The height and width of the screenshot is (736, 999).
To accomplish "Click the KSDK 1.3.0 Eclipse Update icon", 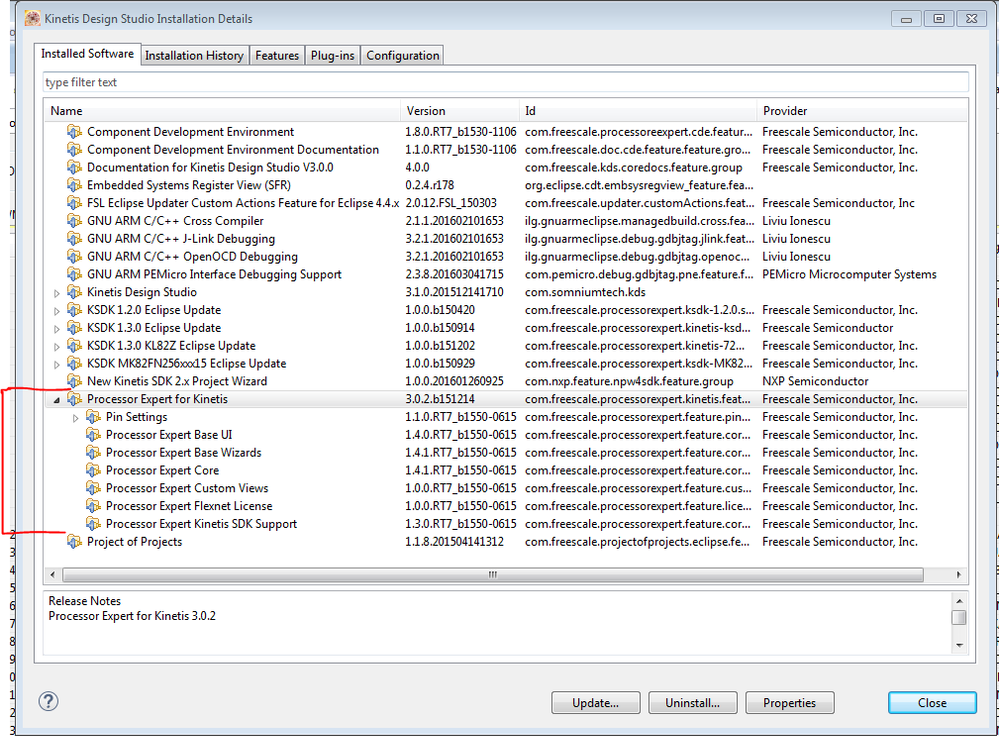I will (x=75, y=328).
